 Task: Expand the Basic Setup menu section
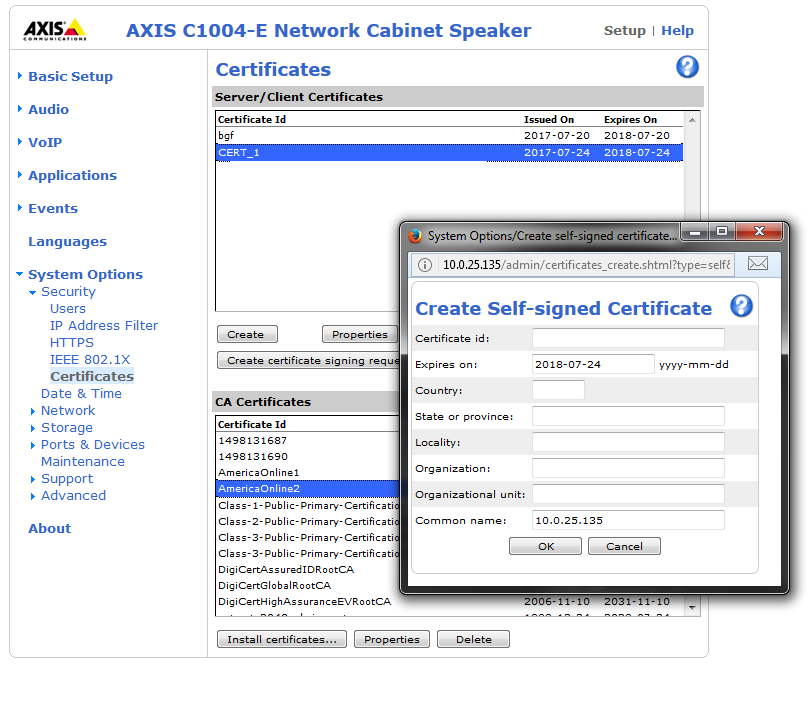coord(70,76)
